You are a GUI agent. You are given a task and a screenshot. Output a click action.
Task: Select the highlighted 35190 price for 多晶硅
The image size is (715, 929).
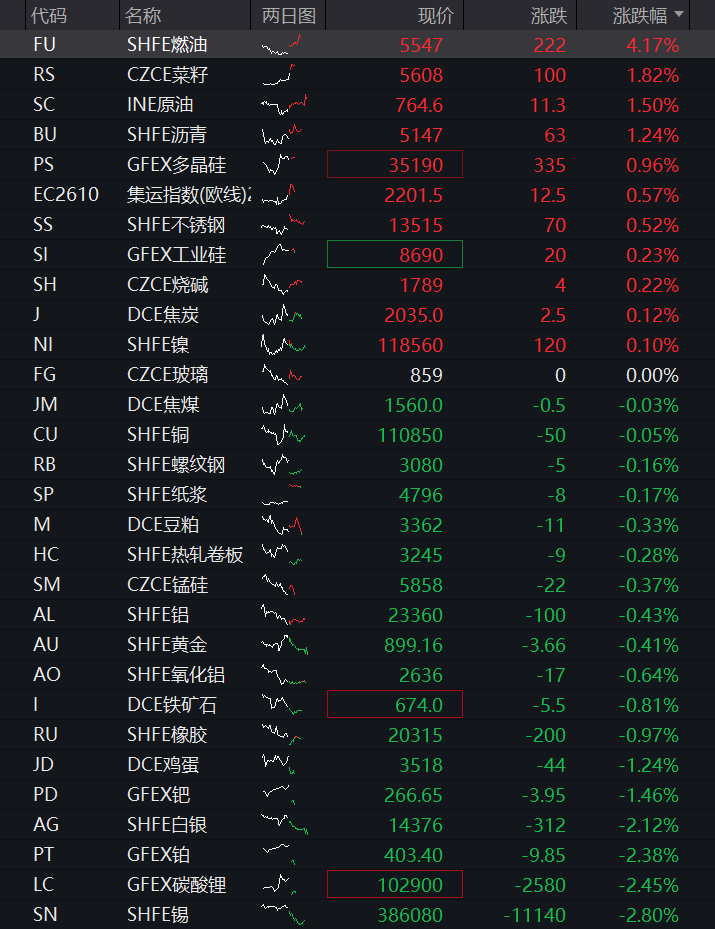pyautogui.click(x=395, y=164)
